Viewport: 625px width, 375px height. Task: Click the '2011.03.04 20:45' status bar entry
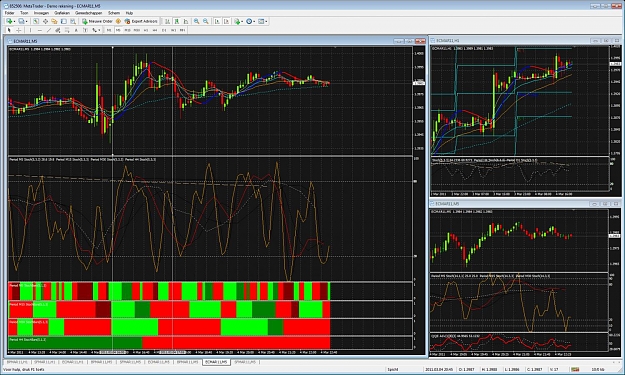[438, 369]
